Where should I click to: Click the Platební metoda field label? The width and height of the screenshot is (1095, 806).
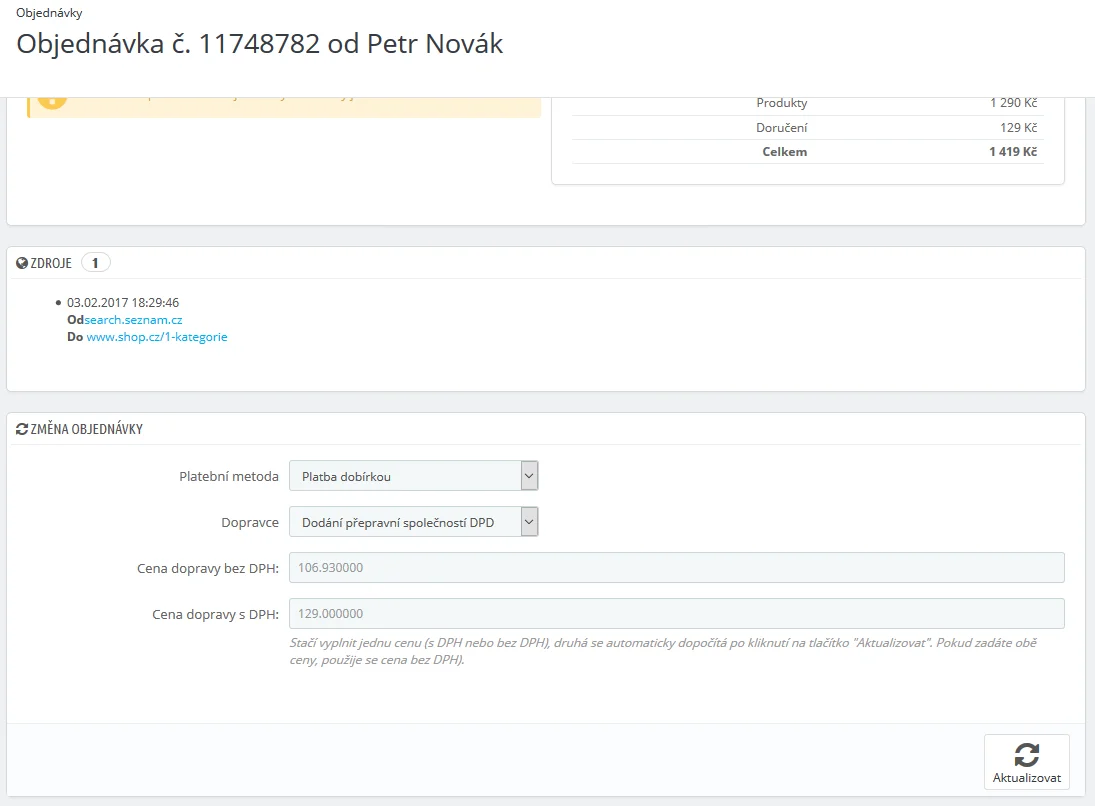tap(228, 476)
